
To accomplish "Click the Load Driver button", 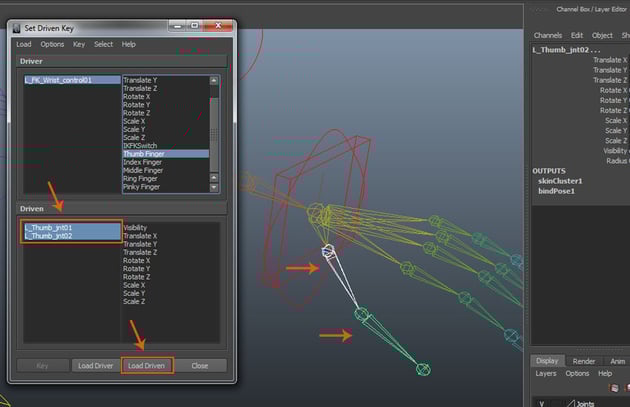I will pos(96,366).
